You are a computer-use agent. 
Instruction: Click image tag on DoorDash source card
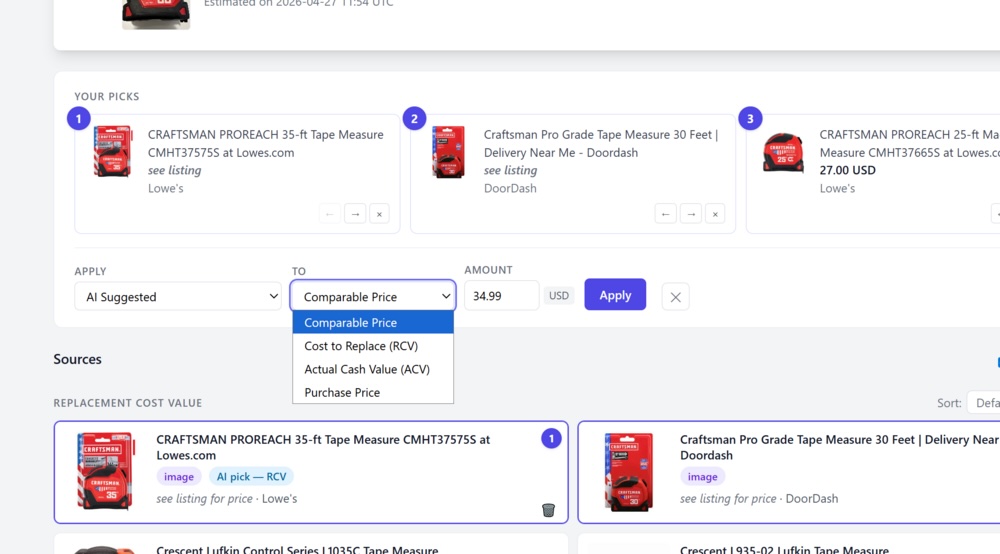coord(702,477)
